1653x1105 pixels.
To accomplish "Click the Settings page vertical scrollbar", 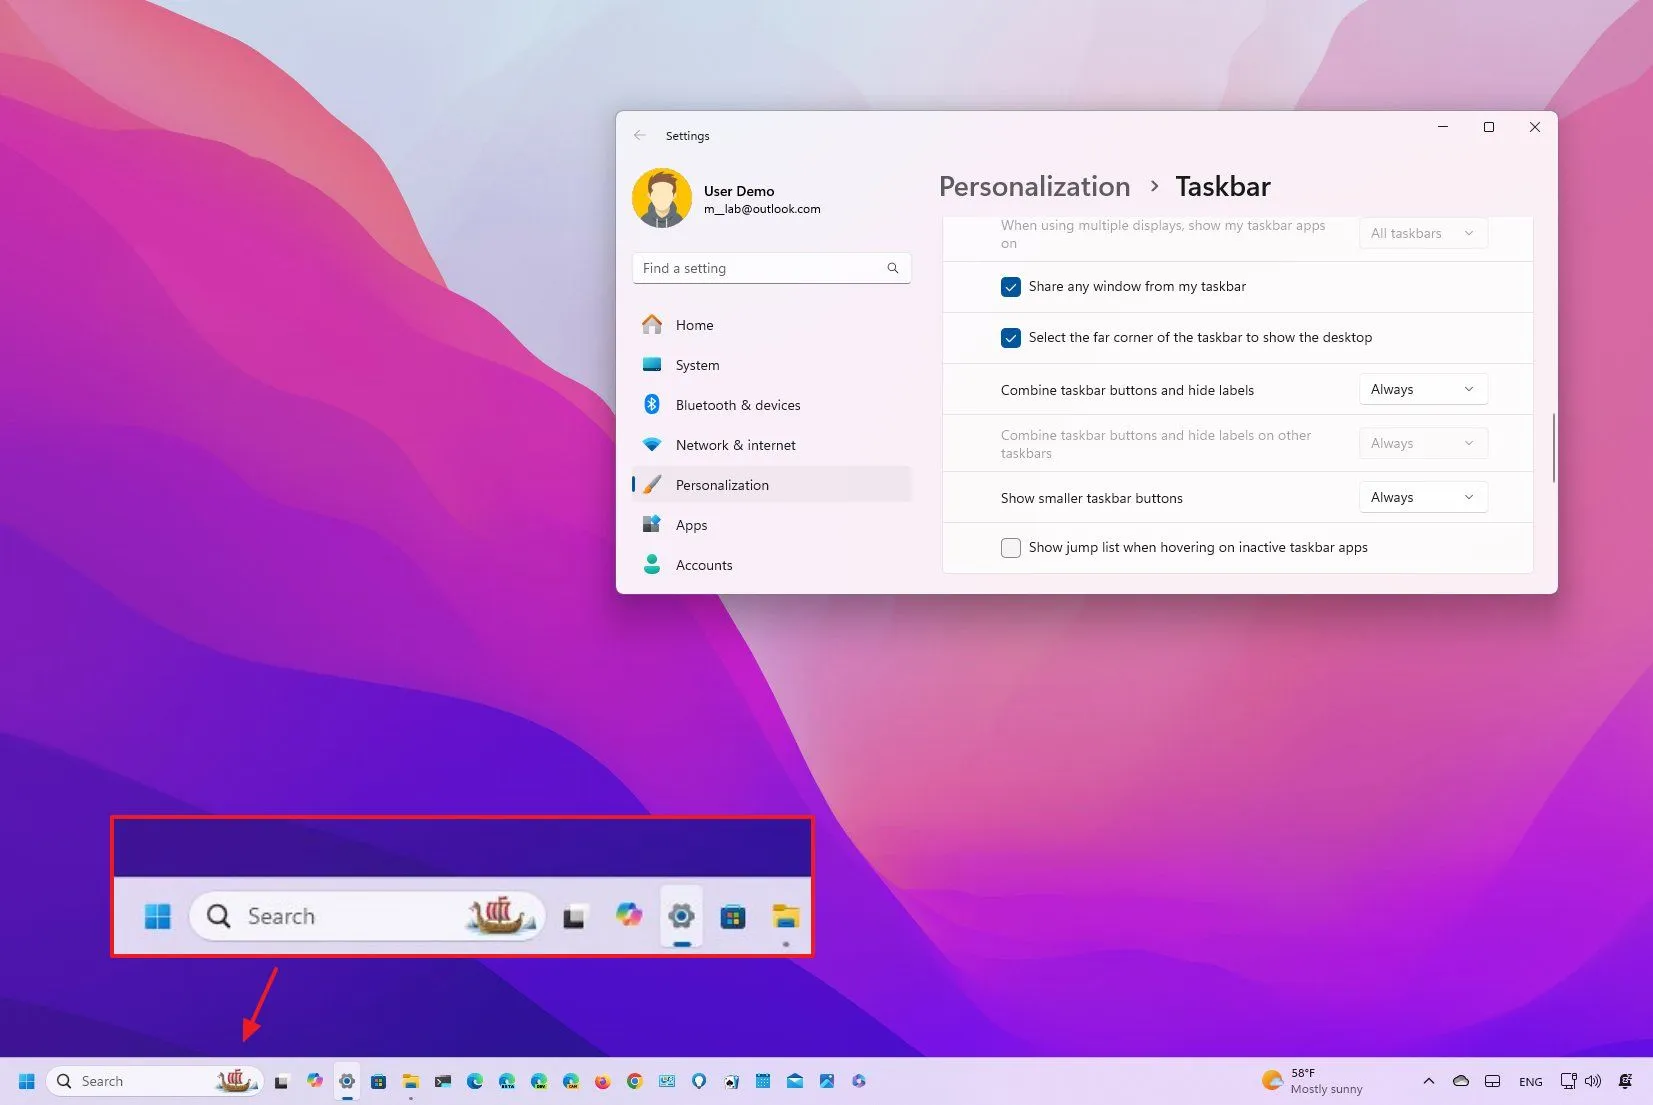I will (1553, 448).
